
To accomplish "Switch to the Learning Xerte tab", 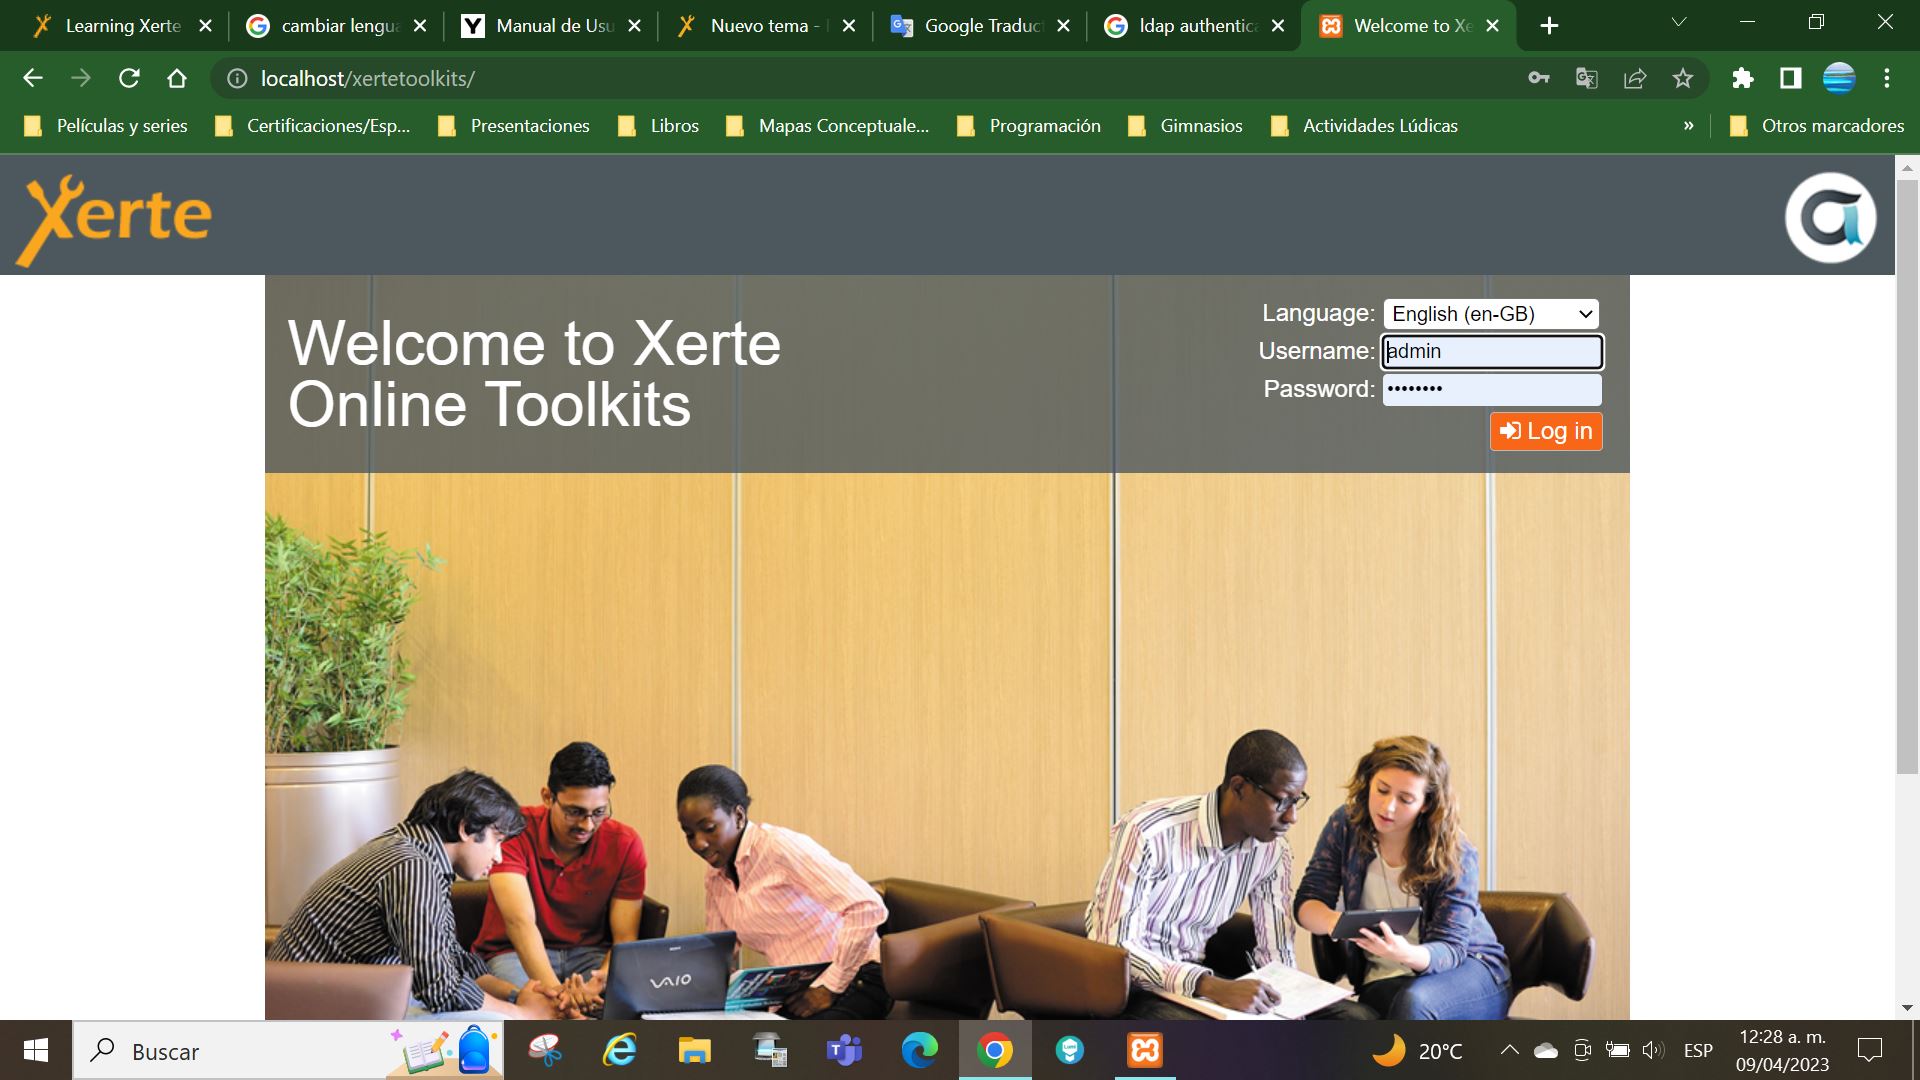I will (x=122, y=26).
